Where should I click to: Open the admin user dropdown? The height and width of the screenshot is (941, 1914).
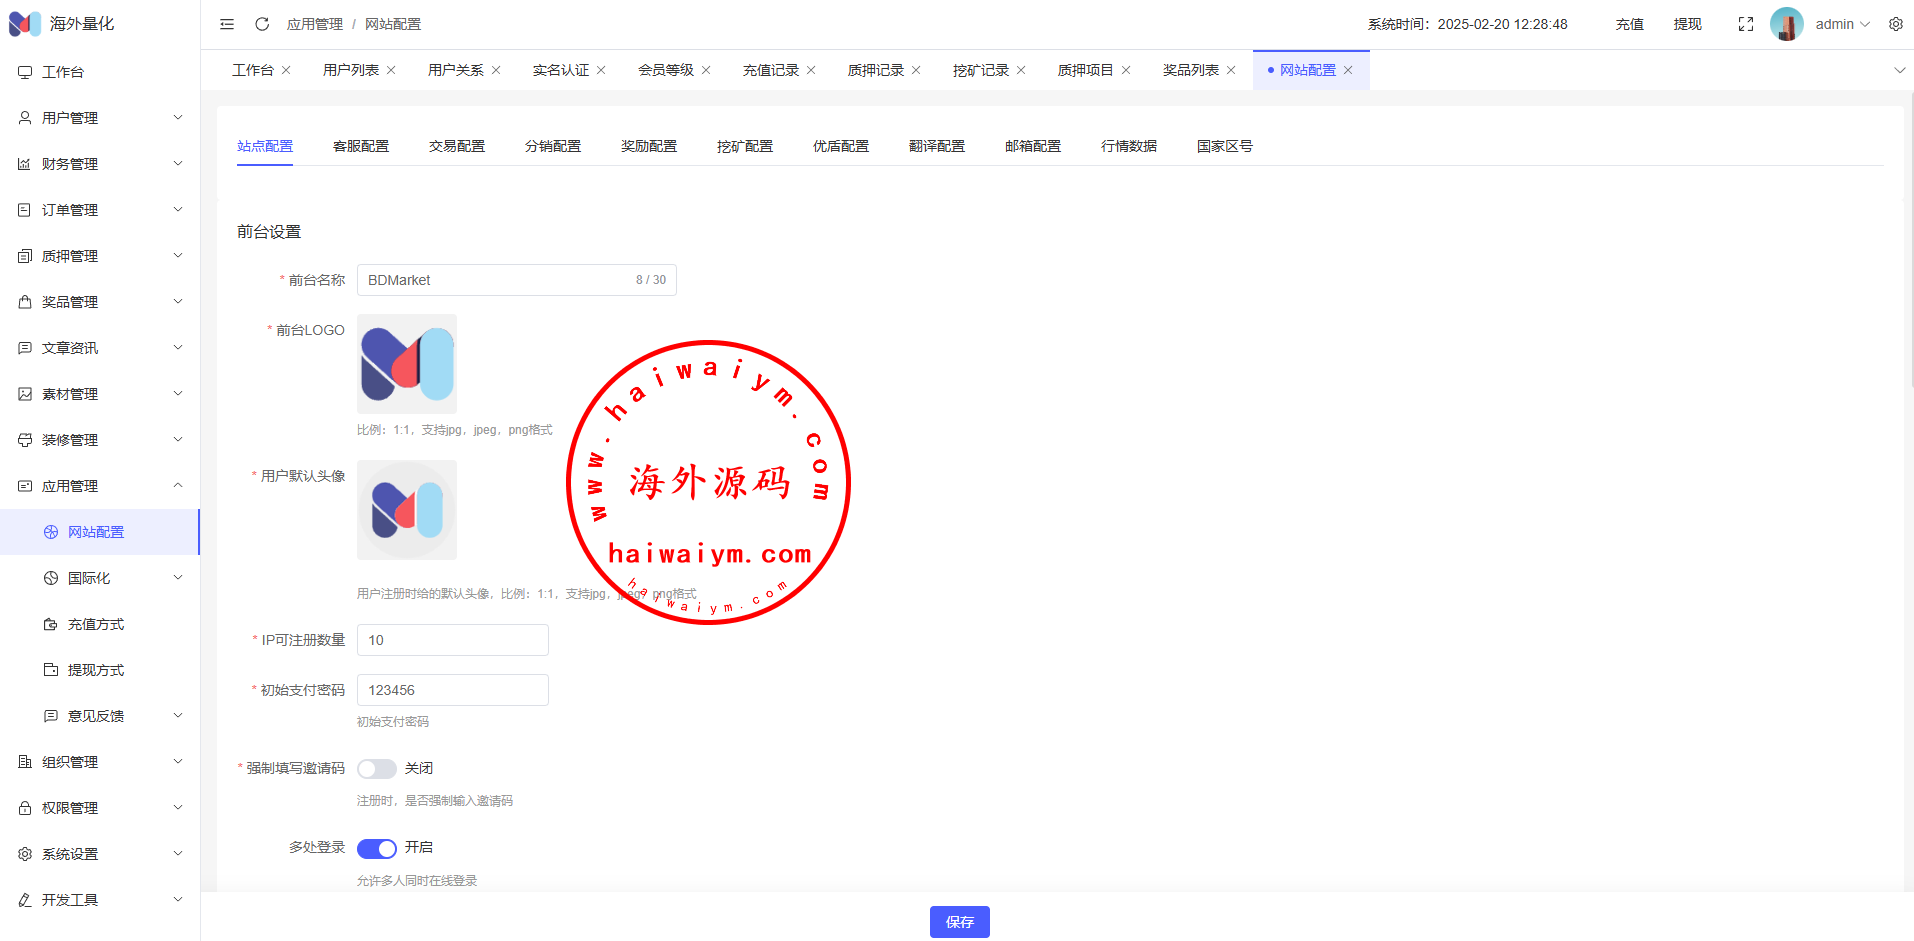tap(1842, 24)
